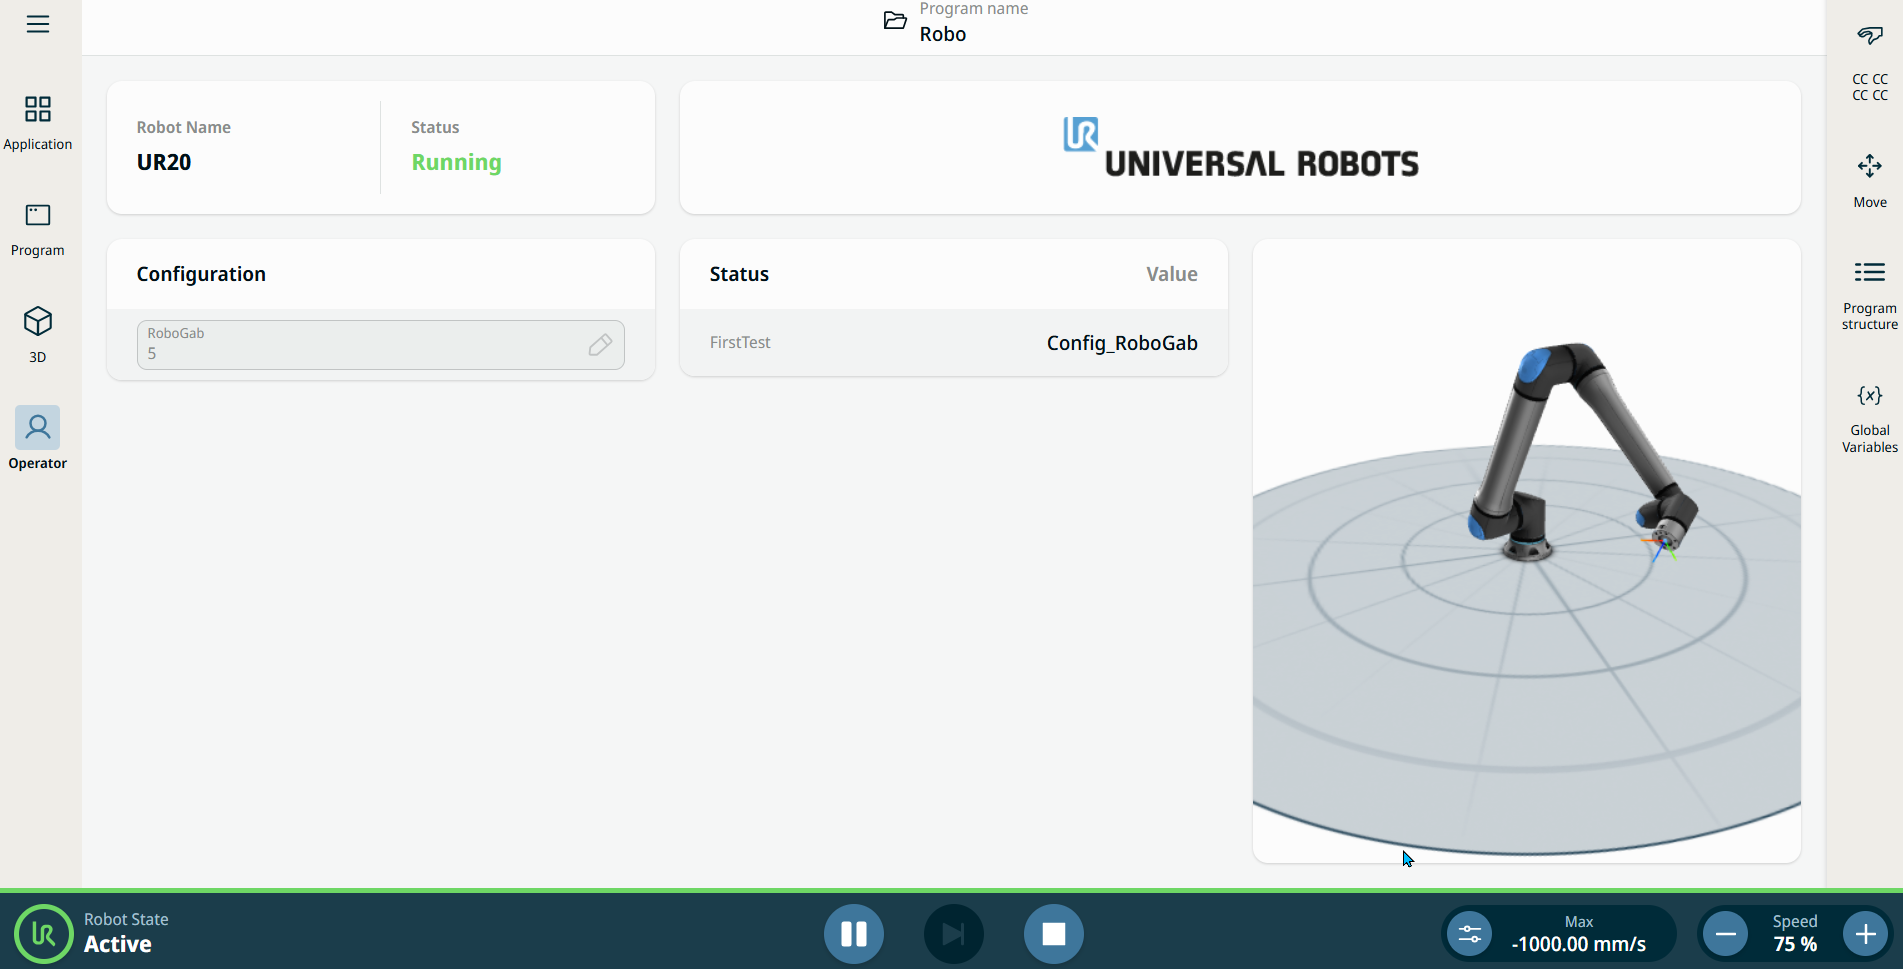Open program folder icon next to Robo
Image resolution: width=1903 pixels, height=969 pixels.
[895, 21]
